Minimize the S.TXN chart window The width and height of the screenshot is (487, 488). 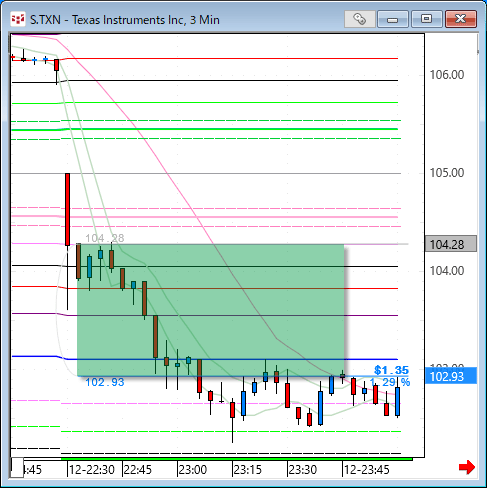pos(393,19)
